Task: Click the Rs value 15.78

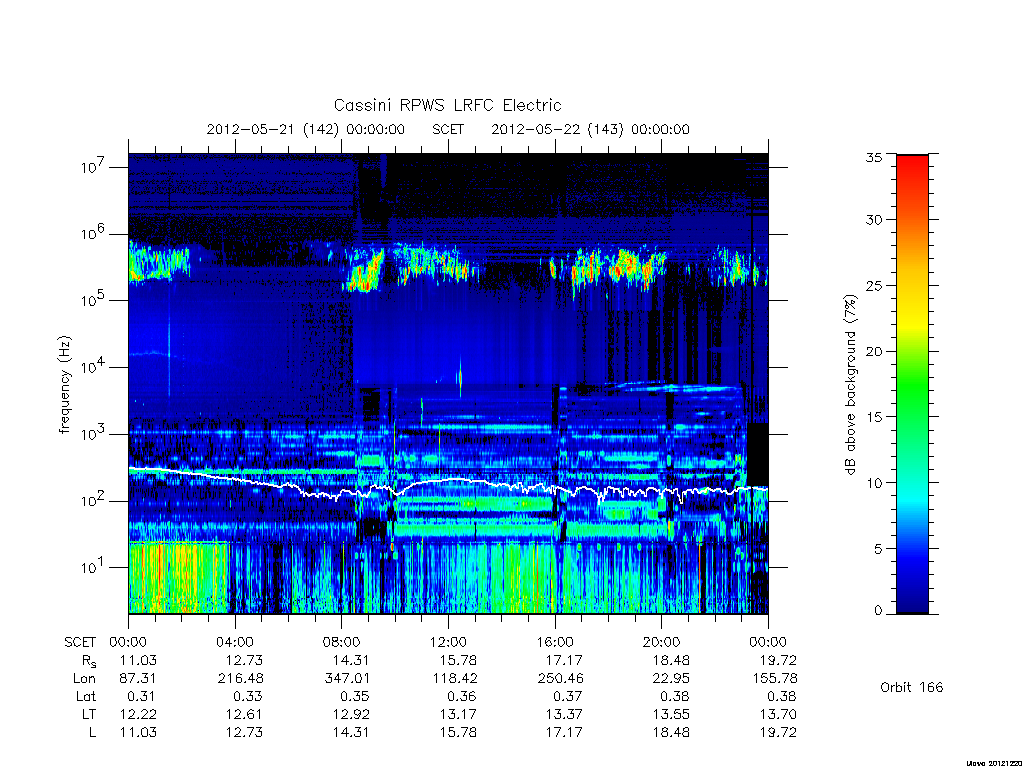Action: point(458,660)
